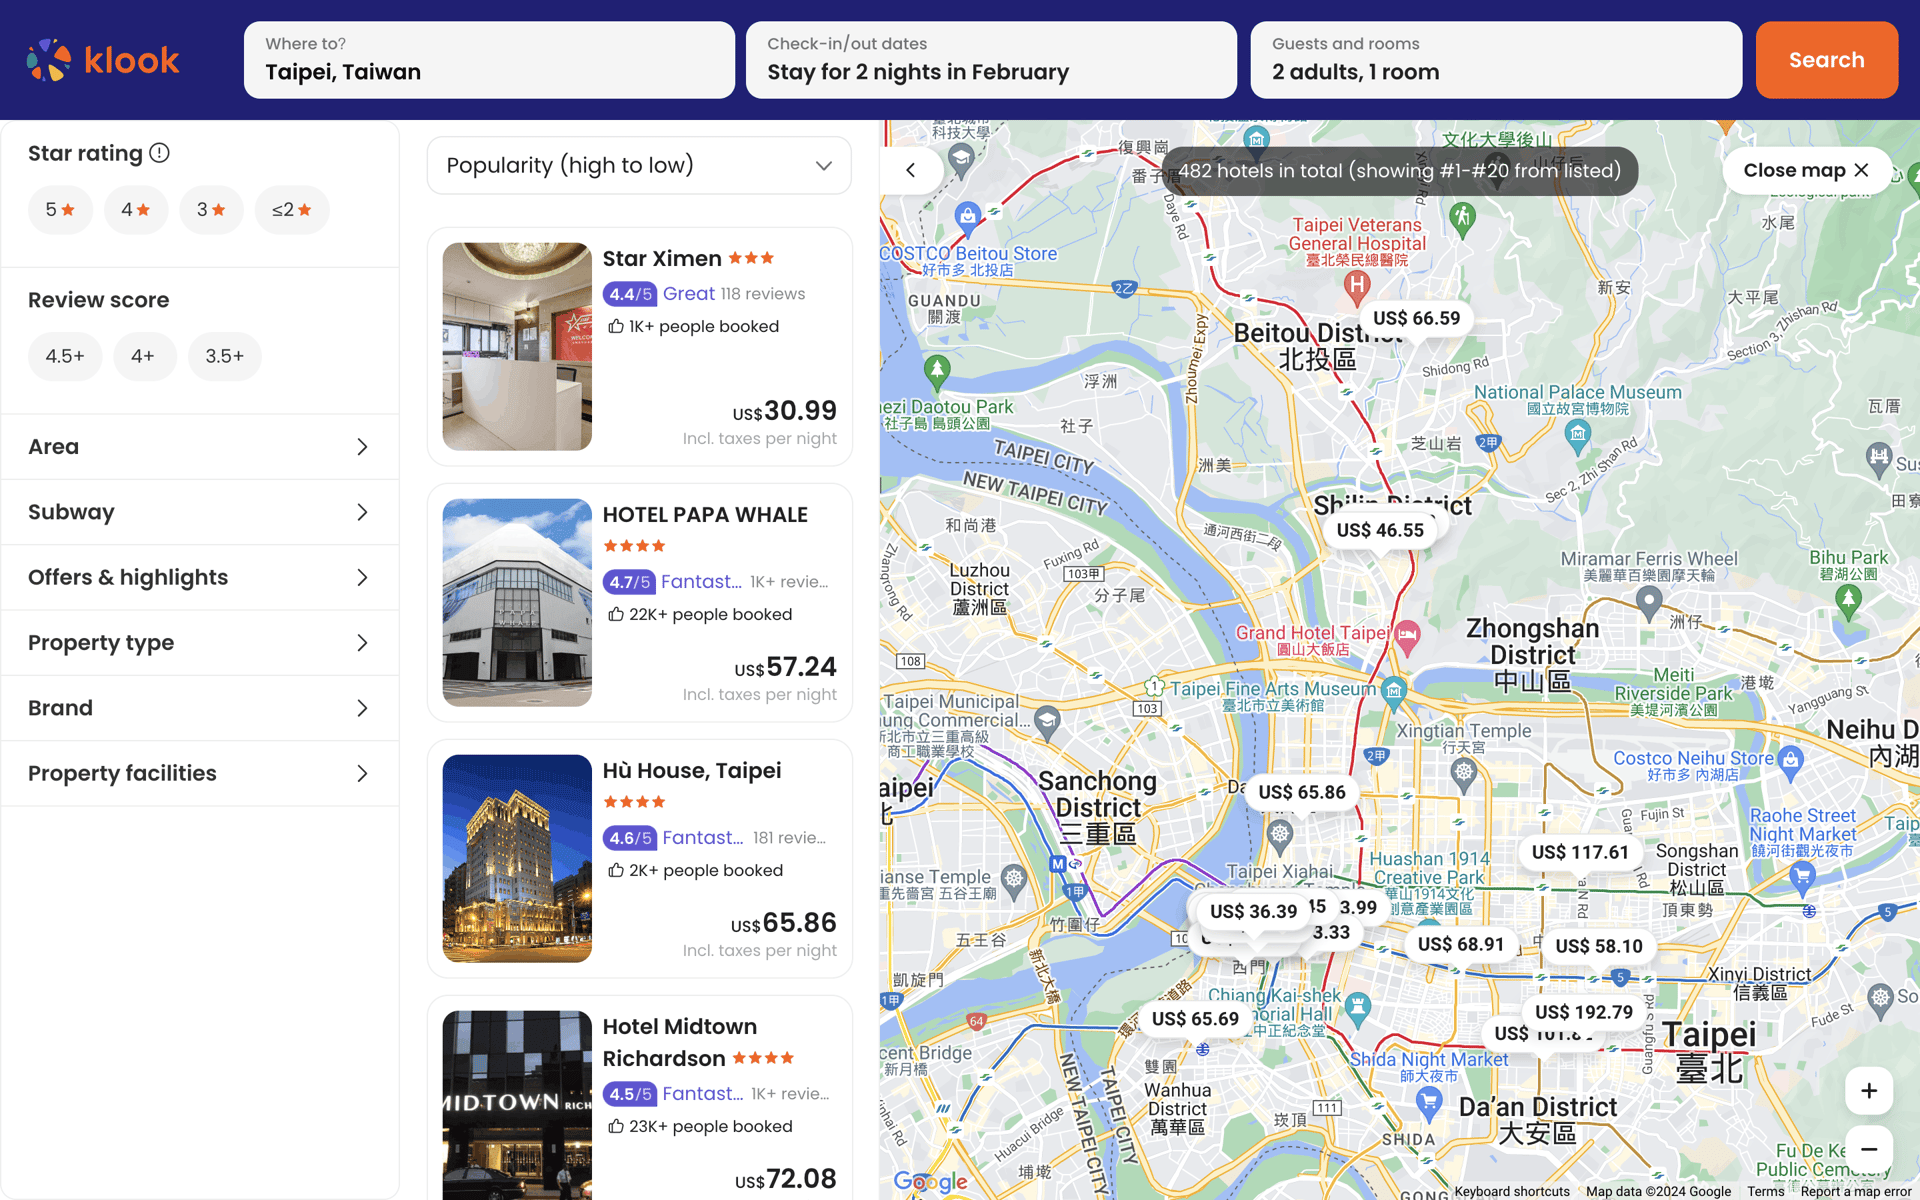Open Guests and rooms selector
Viewport: 1920px width, 1200px height.
point(1496,60)
